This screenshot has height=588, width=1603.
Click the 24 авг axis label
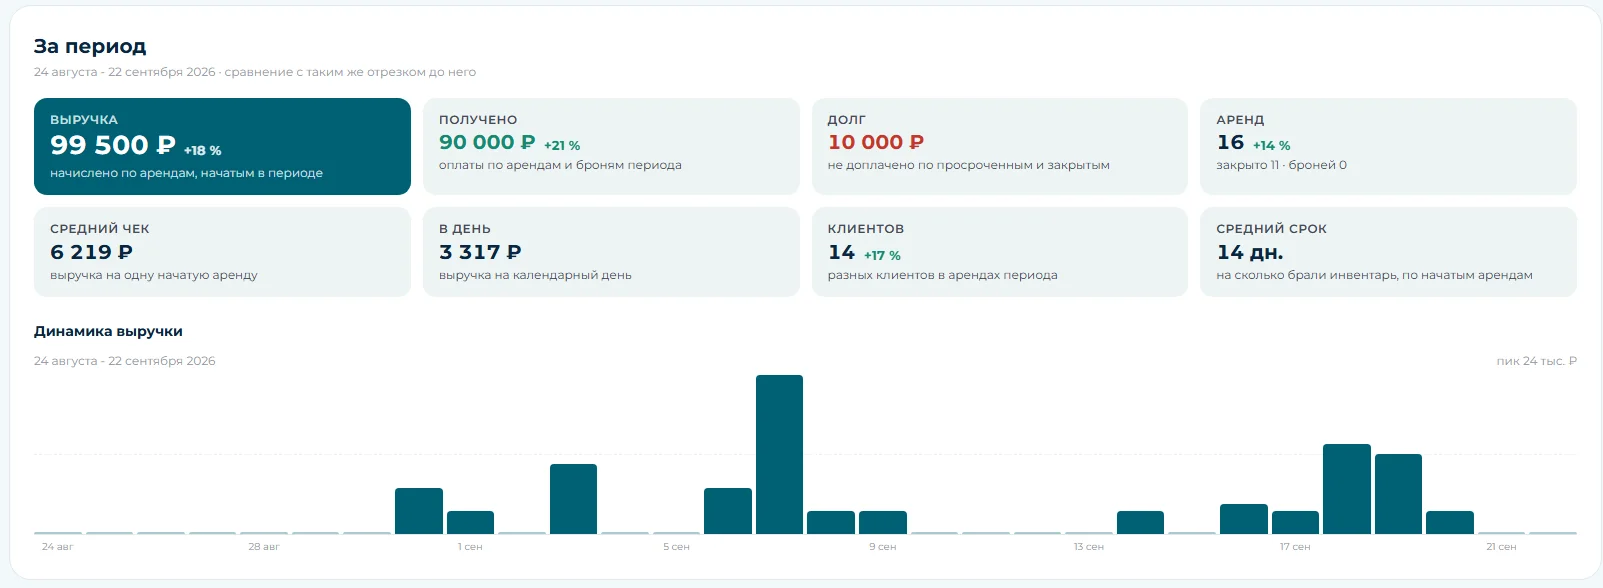click(x=57, y=547)
